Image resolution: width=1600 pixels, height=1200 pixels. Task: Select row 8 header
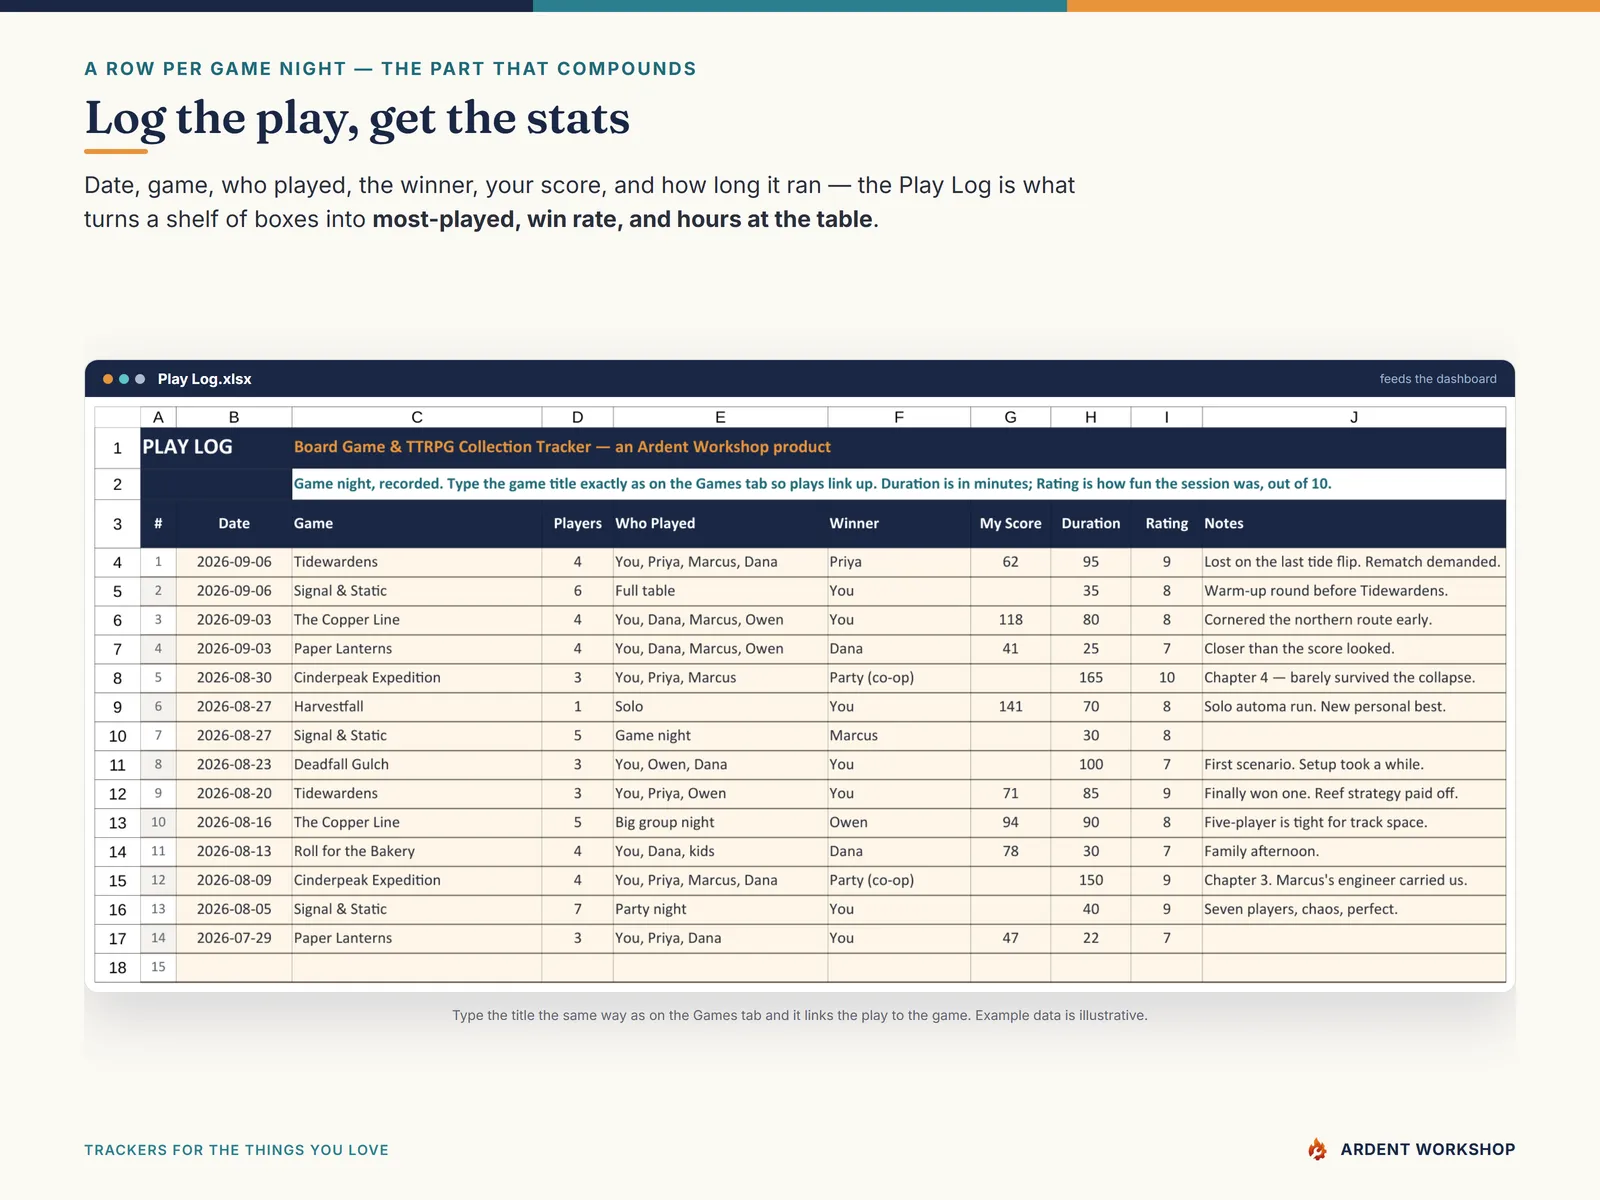click(118, 678)
